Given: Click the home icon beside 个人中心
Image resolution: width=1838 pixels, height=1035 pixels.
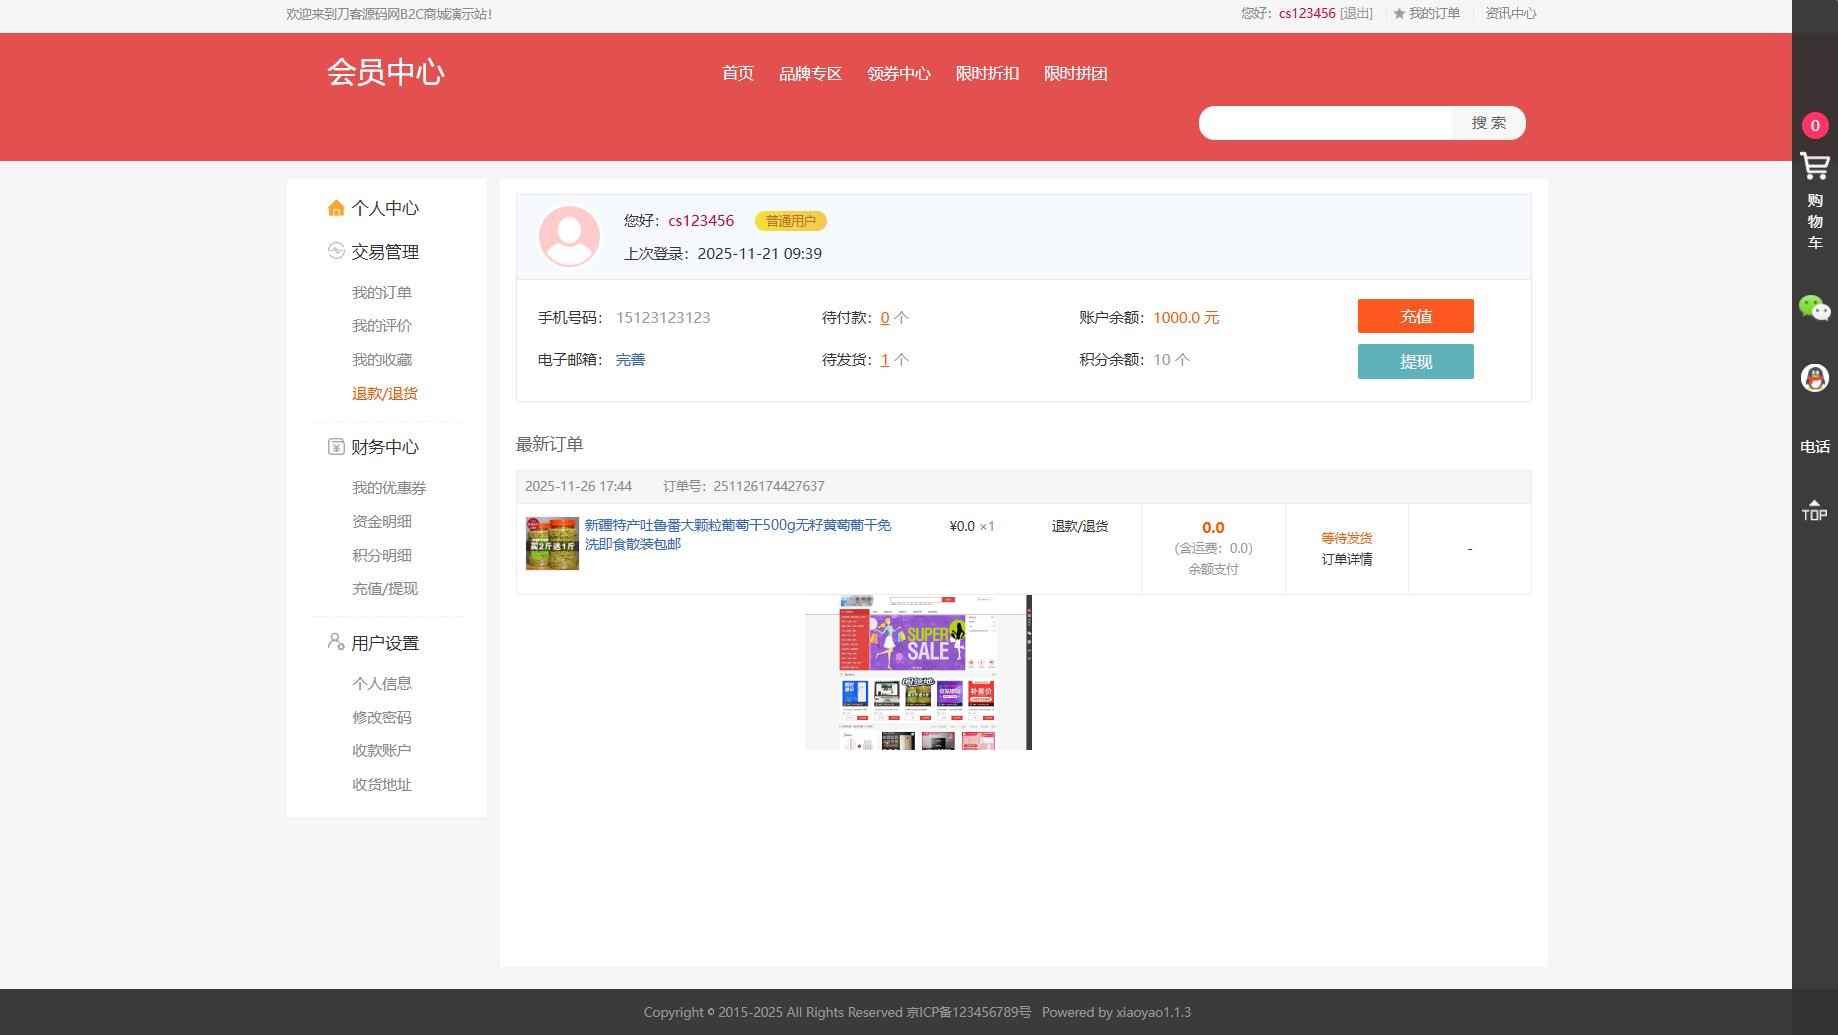Looking at the screenshot, I should (x=336, y=208).
